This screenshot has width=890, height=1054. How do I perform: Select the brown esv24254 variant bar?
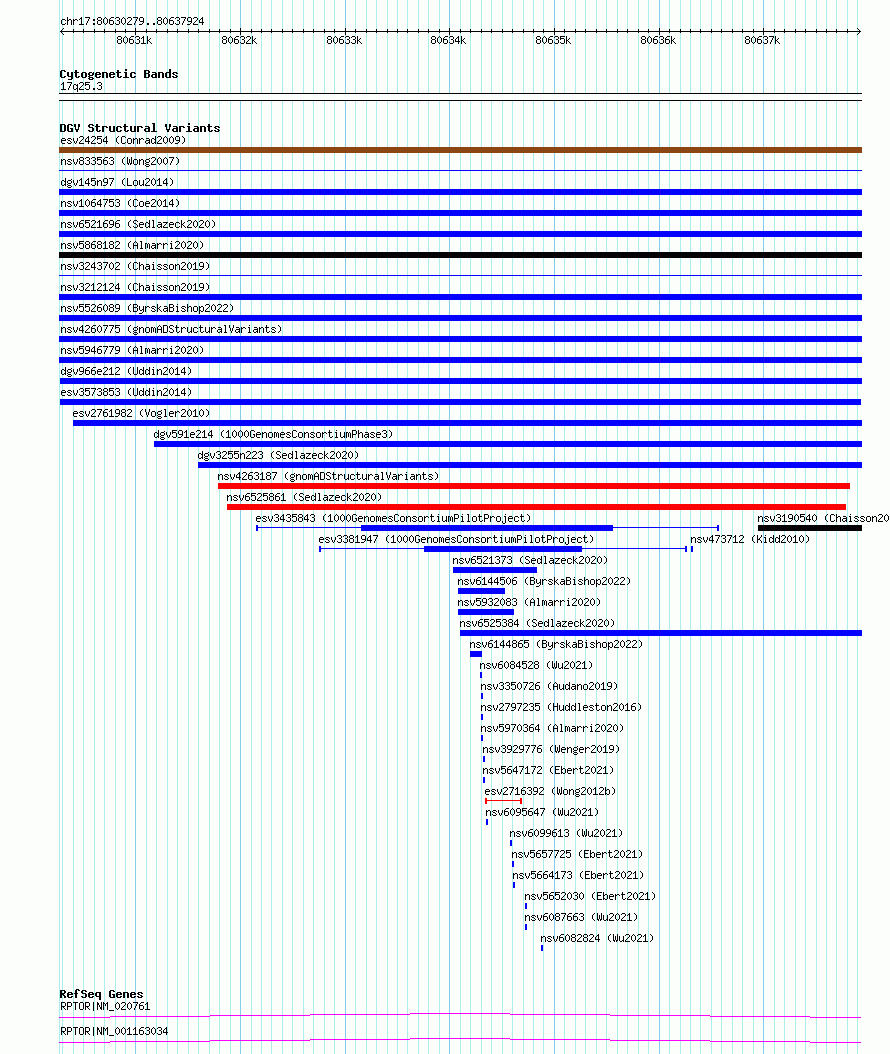[460, 150]
